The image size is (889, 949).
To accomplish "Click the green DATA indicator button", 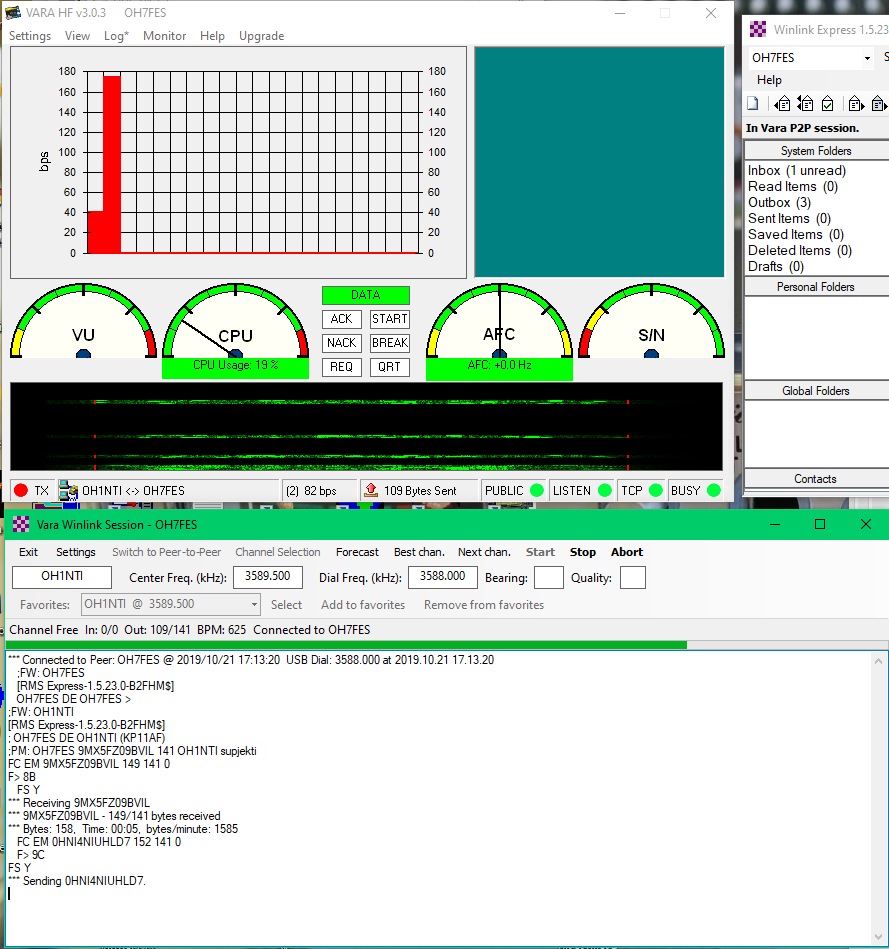I will click(366, 295).
